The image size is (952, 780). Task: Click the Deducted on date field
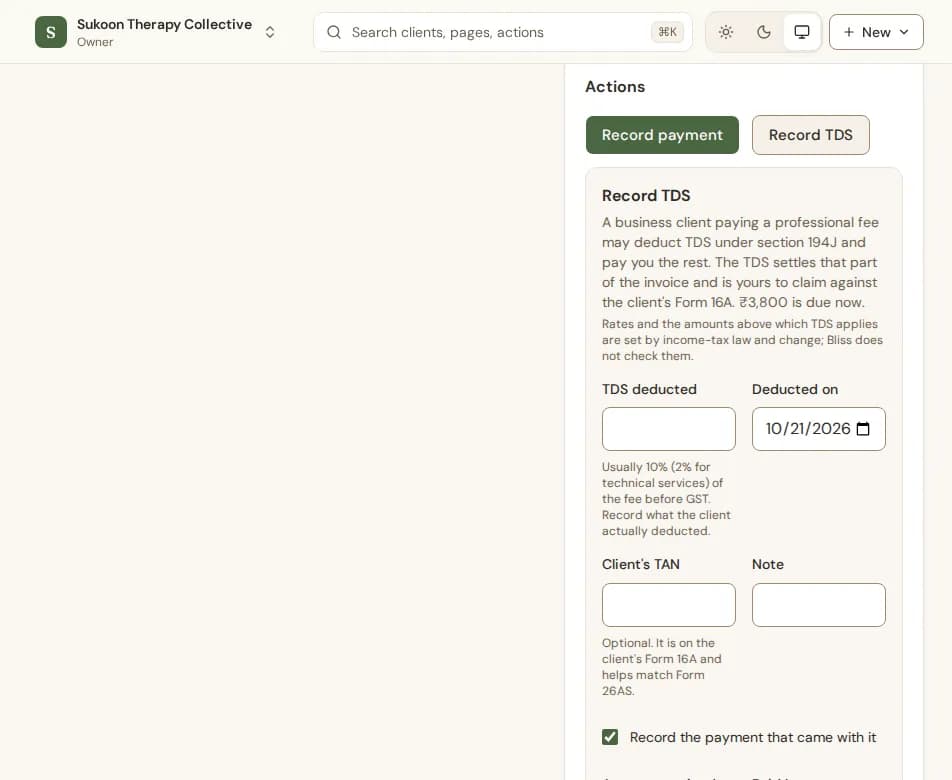[818, 429]
